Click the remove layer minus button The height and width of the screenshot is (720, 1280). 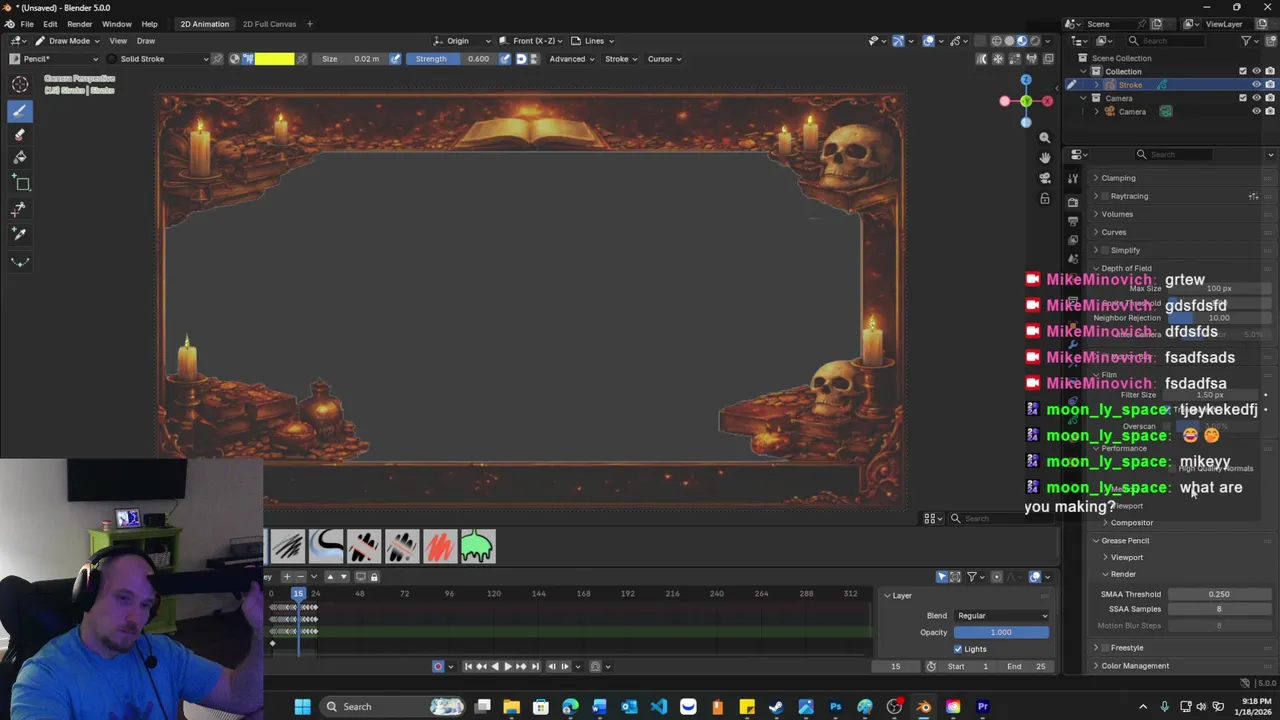(x=299, y=576)
